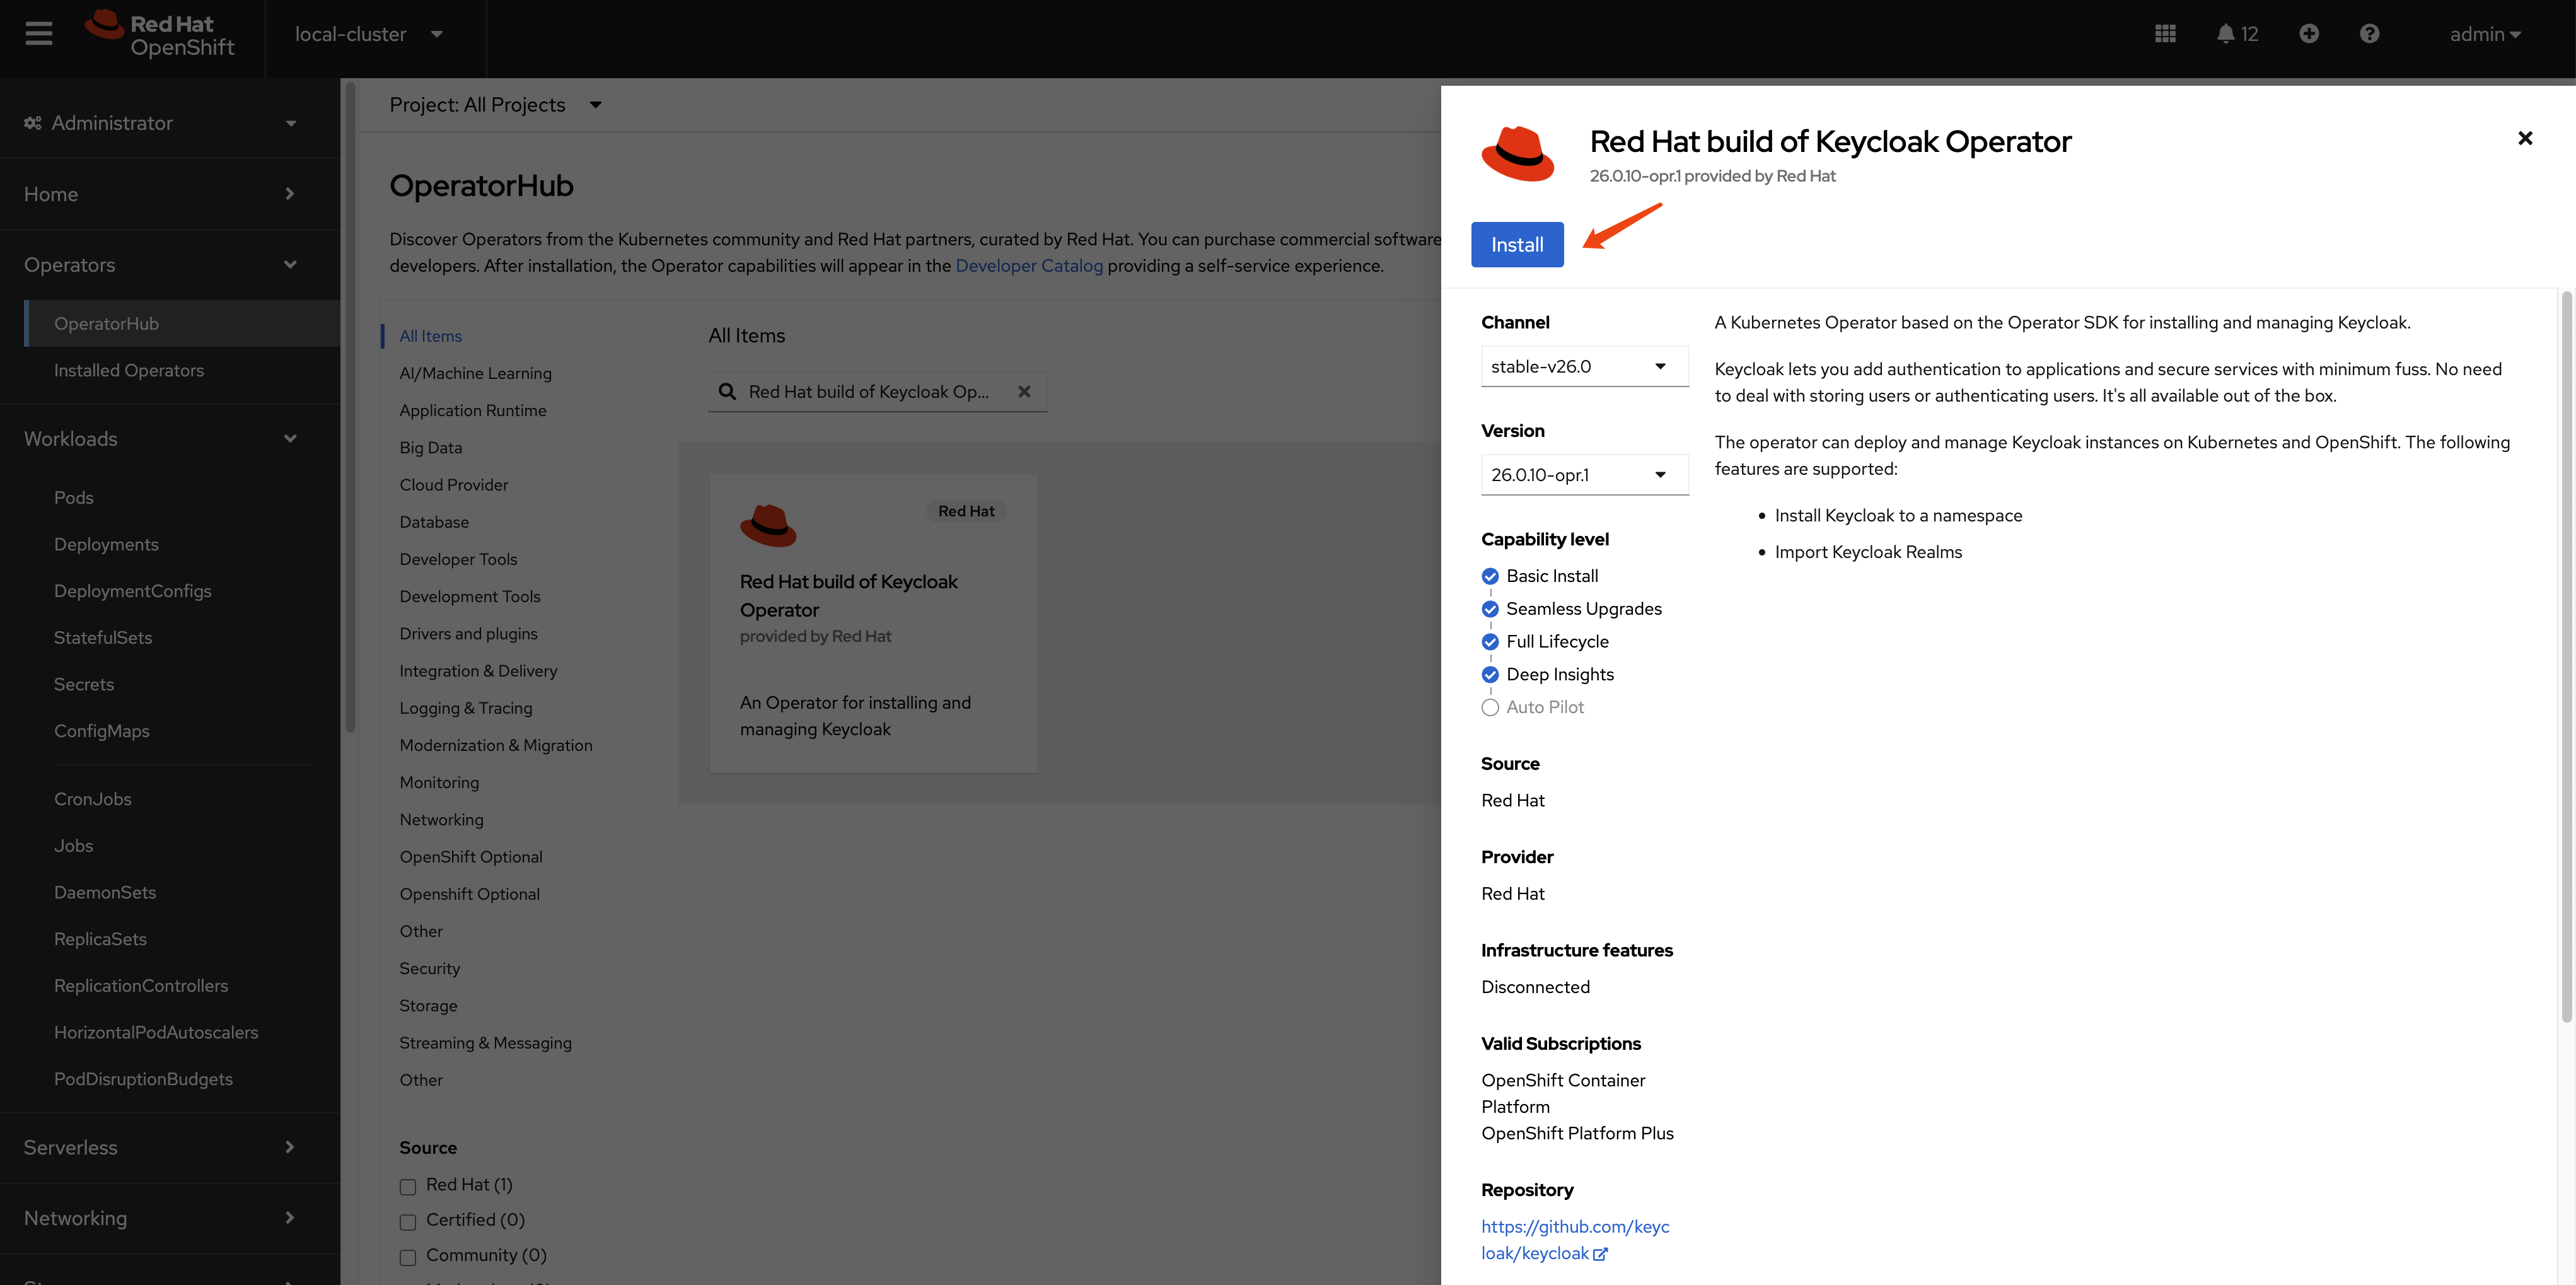Go to Installed Operators in sidebar
This screenshot has width=2576, height=1285.
click(129, 370)
